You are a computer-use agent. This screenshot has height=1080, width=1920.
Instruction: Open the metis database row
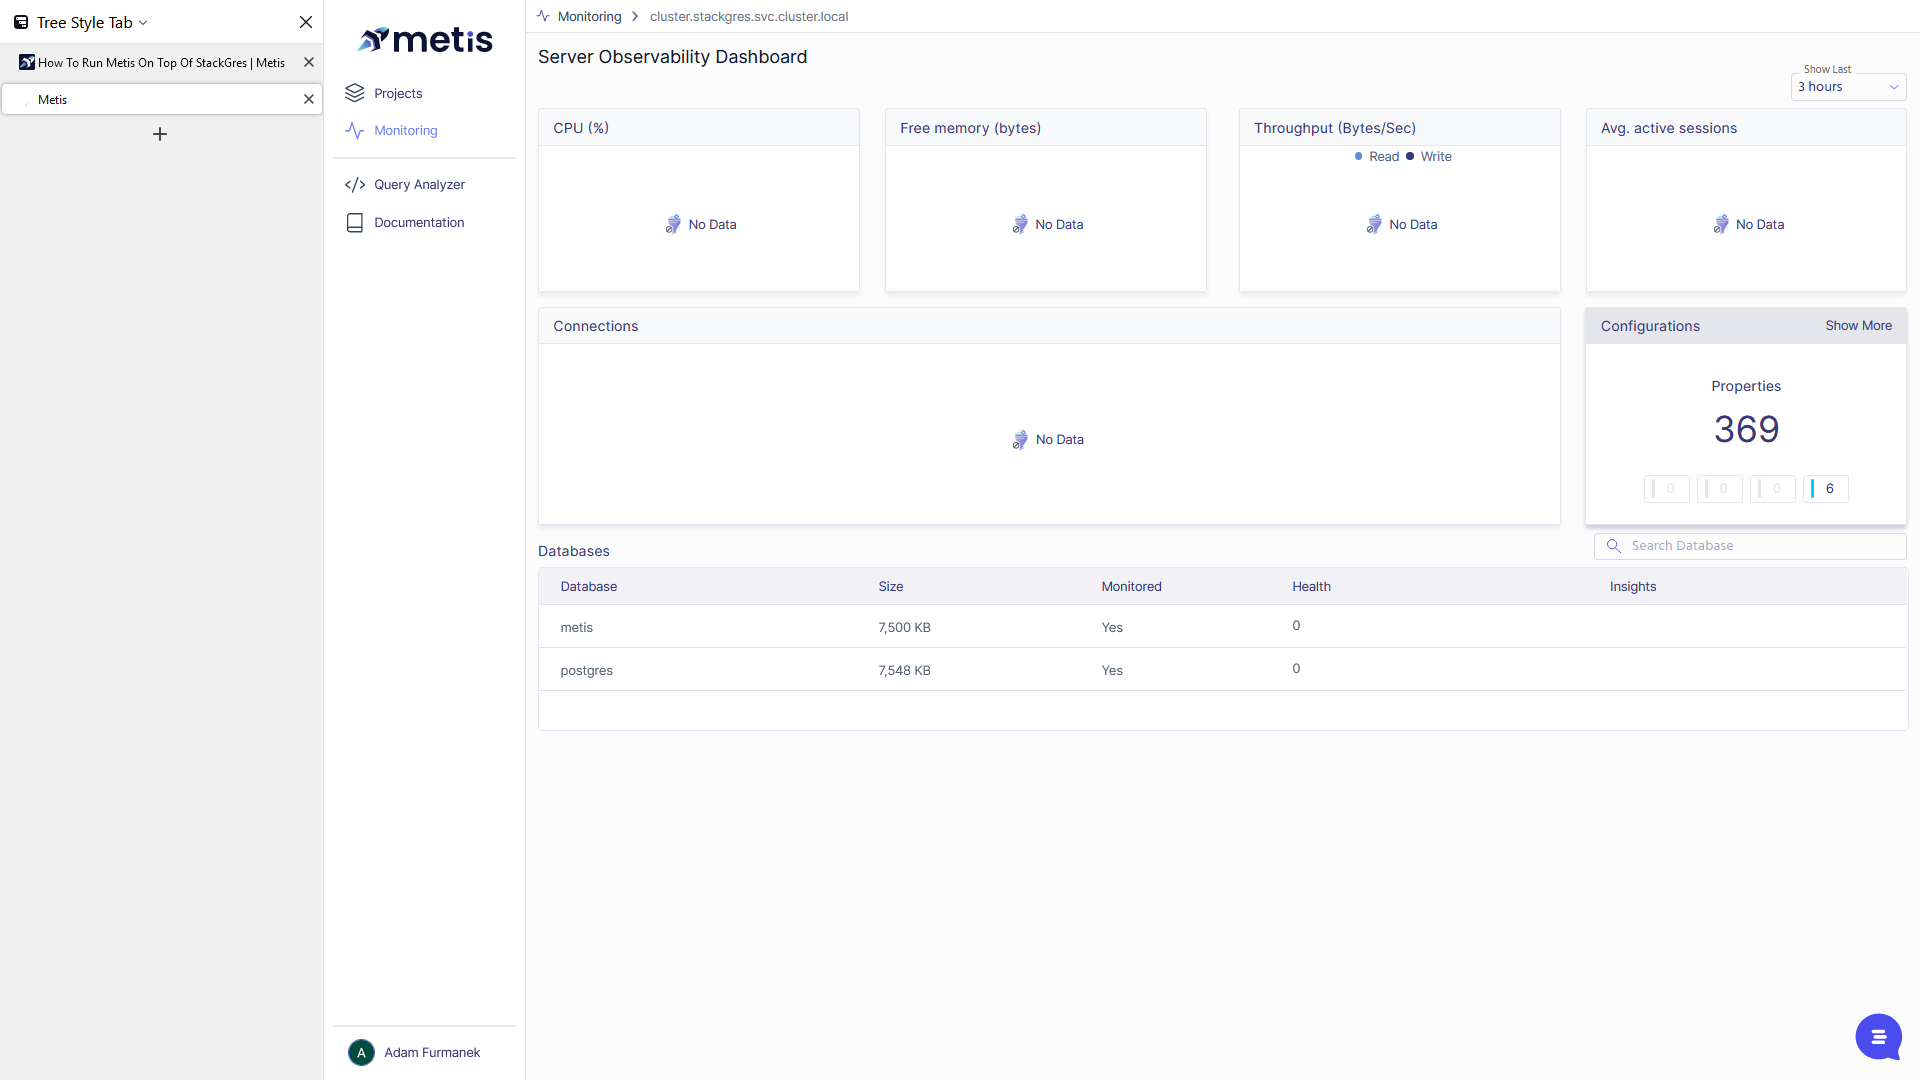(x=1222, y=627)
